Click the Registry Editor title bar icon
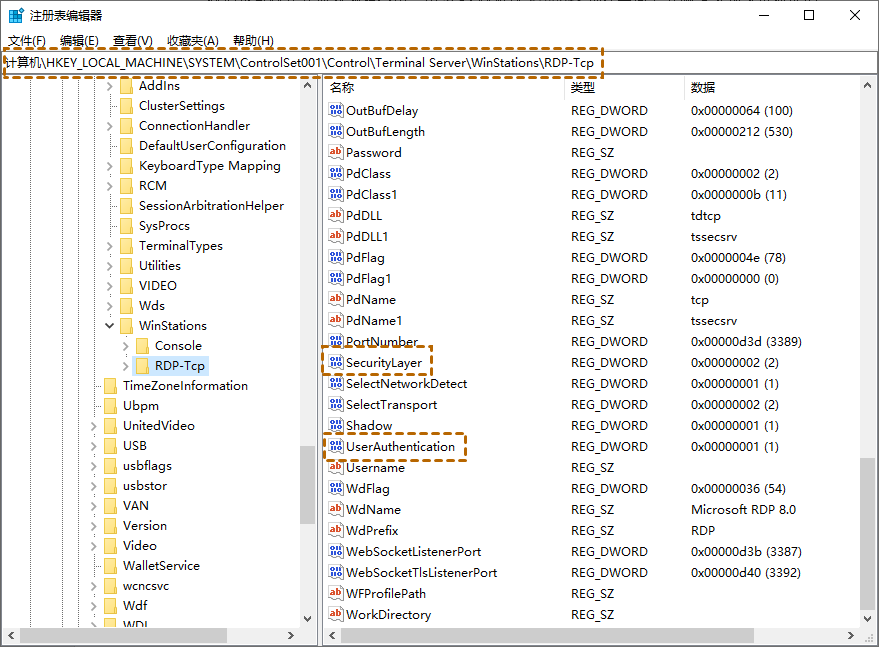 (x=13, y=14)
